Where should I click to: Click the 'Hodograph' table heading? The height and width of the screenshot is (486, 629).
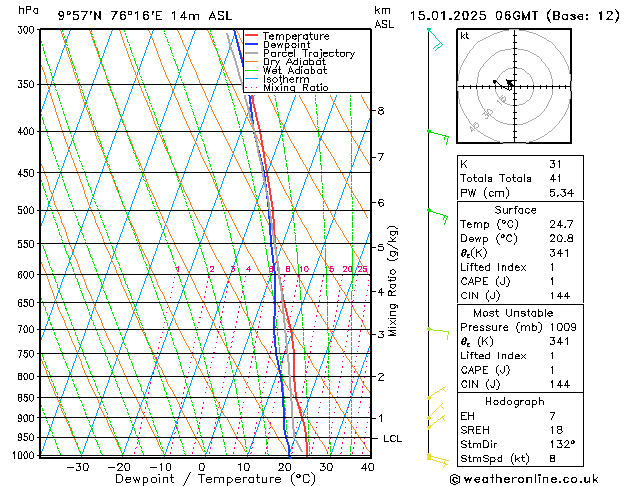coord(515,402)
